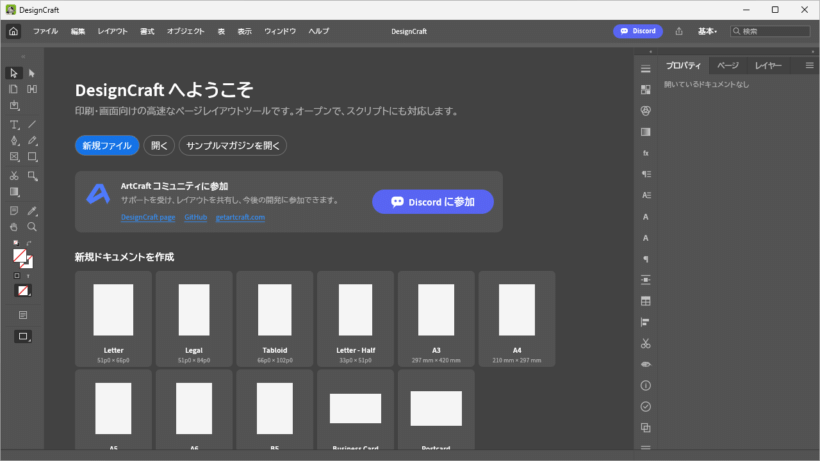Click the share/export icon near Discord
The width and height of the screenshot is (820, 461).
(x=679, y=31)
